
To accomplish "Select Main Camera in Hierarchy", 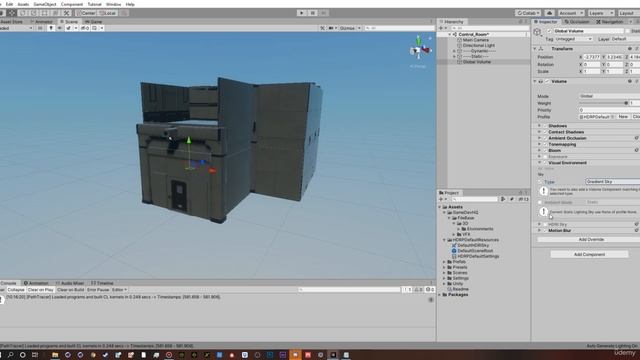I will pos(476,40).
